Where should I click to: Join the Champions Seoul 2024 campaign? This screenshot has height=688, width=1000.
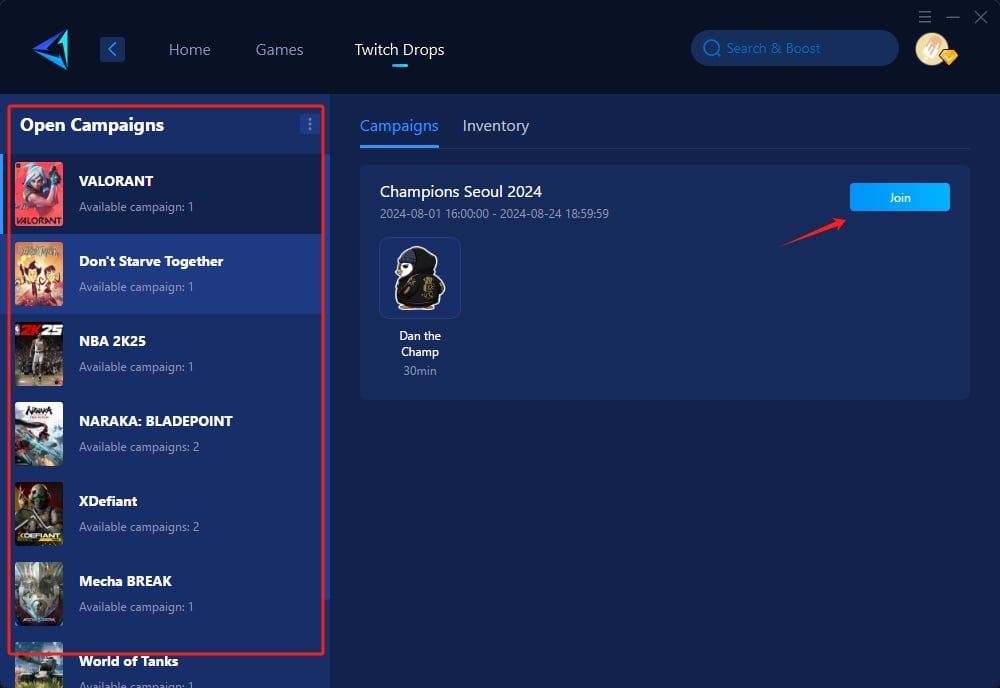[x=899, y=197]
